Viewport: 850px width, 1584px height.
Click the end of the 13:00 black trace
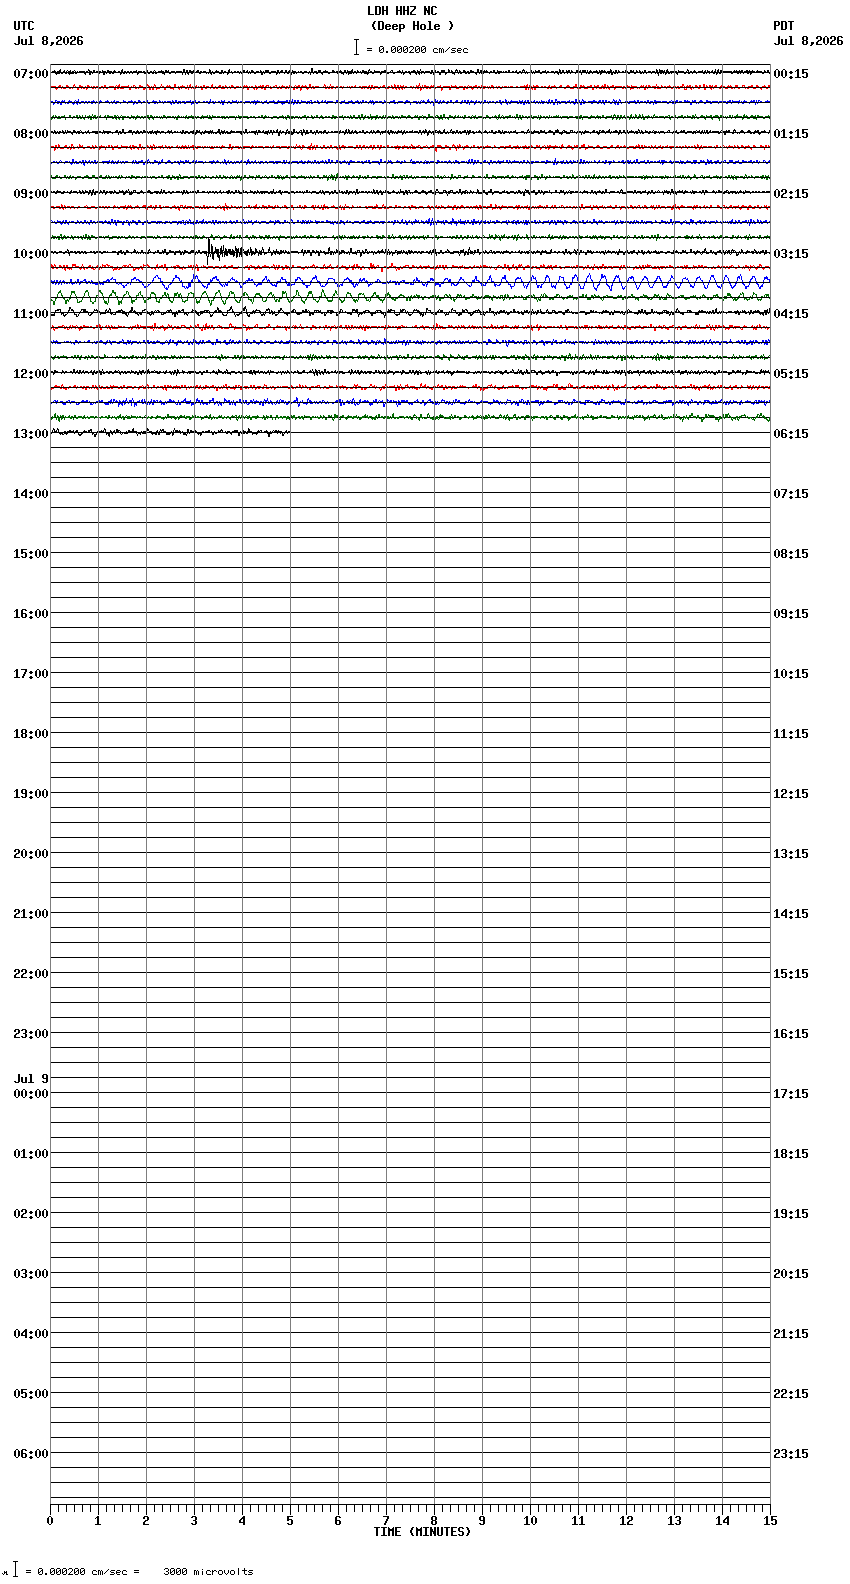pos(289,432)
